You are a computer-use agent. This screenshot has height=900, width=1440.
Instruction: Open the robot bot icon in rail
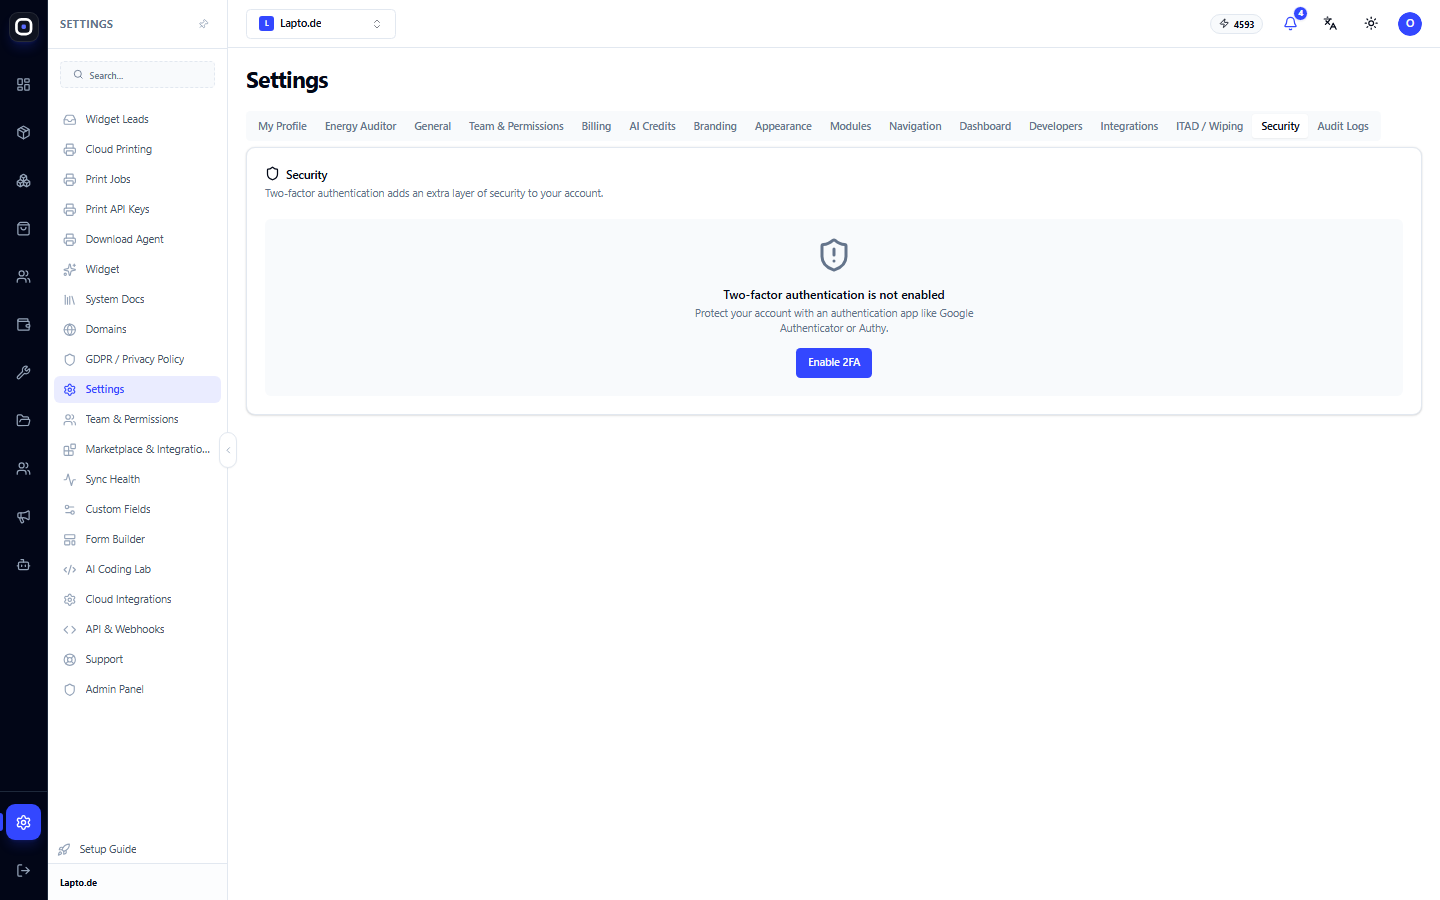tap(24, 565)
